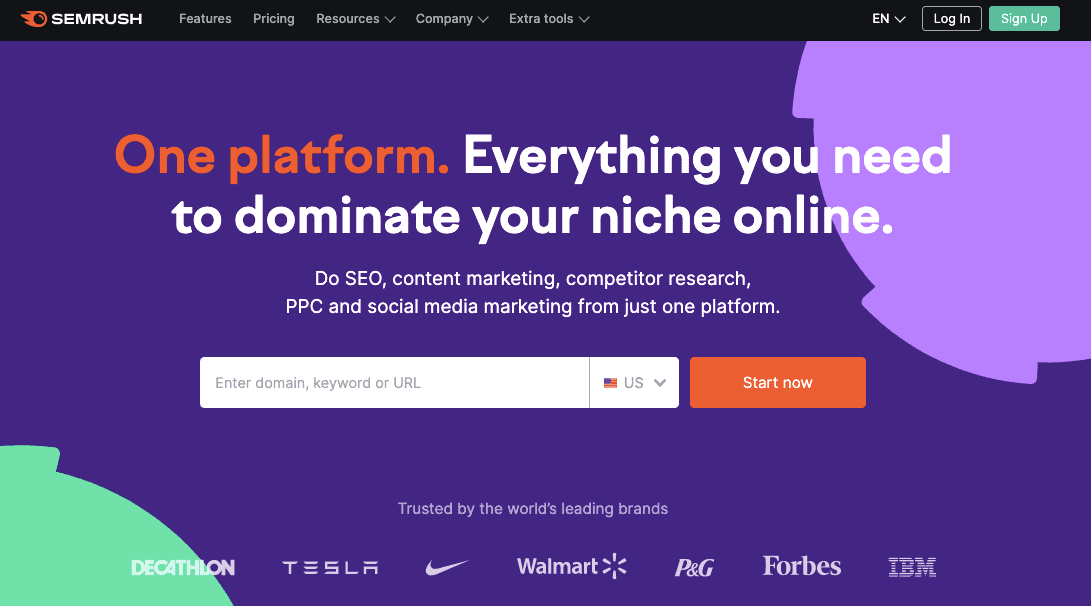Select the Tesla brand logo
Image resolution: width=1091 pixels, height=606 pixels.
point(329,566)
